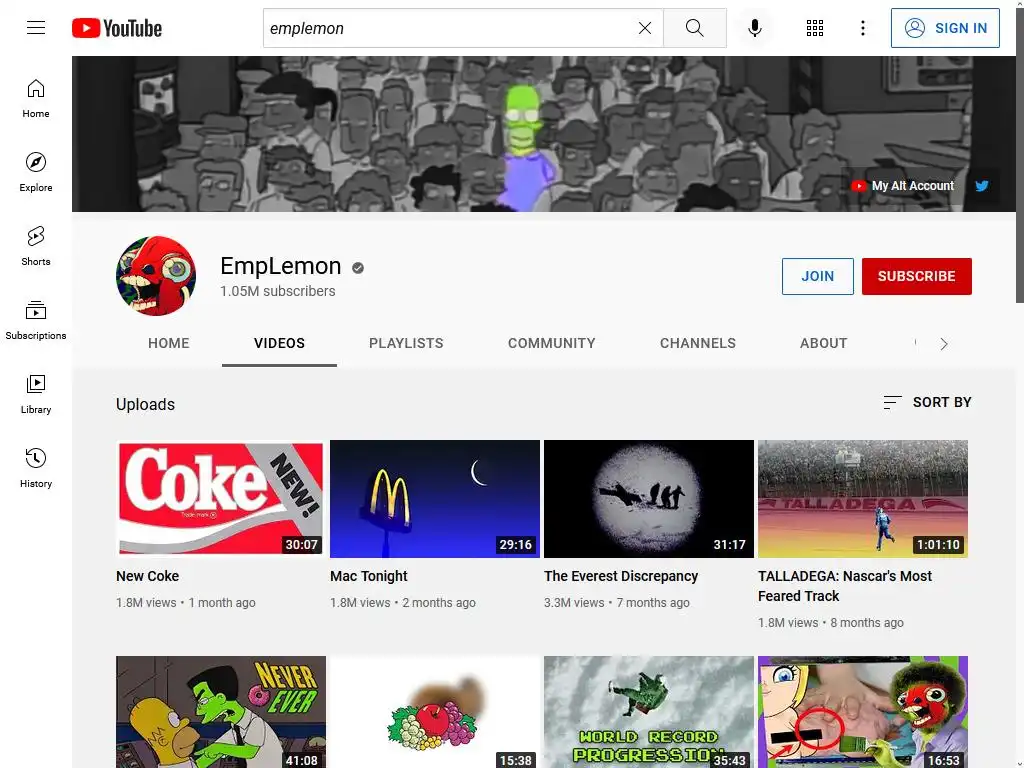Image resolution: width=1024 pixels, height=768 pixels.
Task: Click the Mac Tonight video title
Action: [369, 576]
